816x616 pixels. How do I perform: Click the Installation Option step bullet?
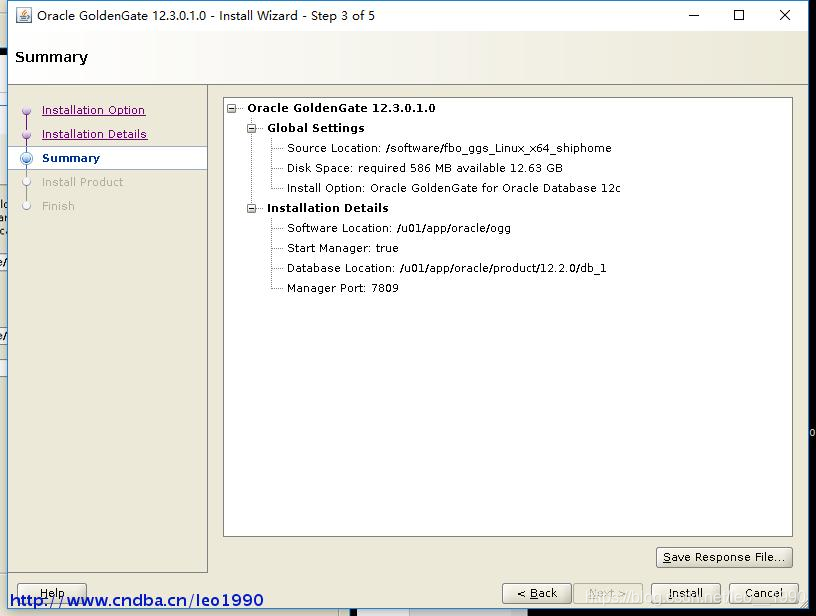(27, 110)
